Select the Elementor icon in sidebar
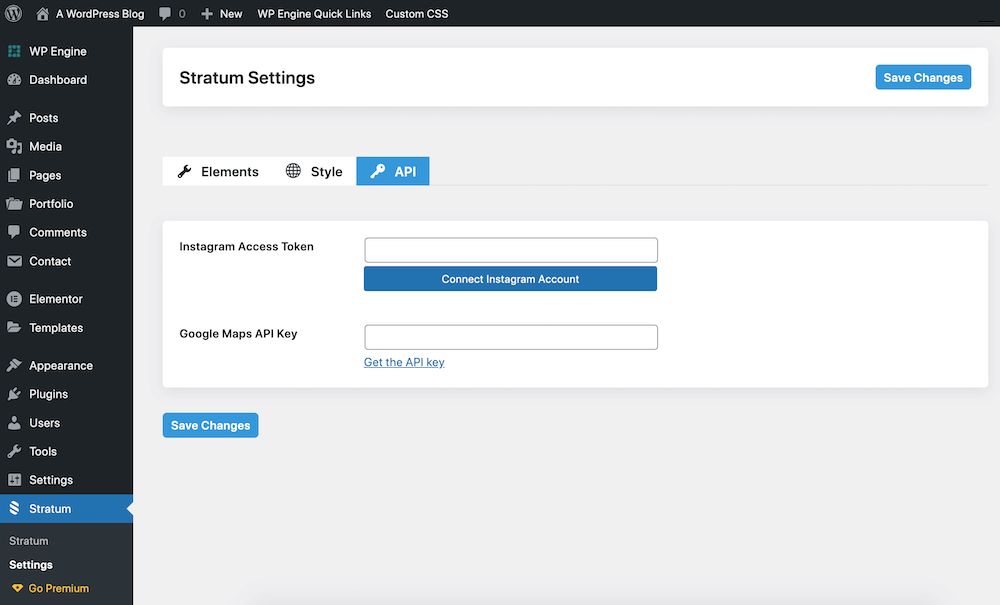The width and height of the screenshot is (1000, 605). coord(14,299)
